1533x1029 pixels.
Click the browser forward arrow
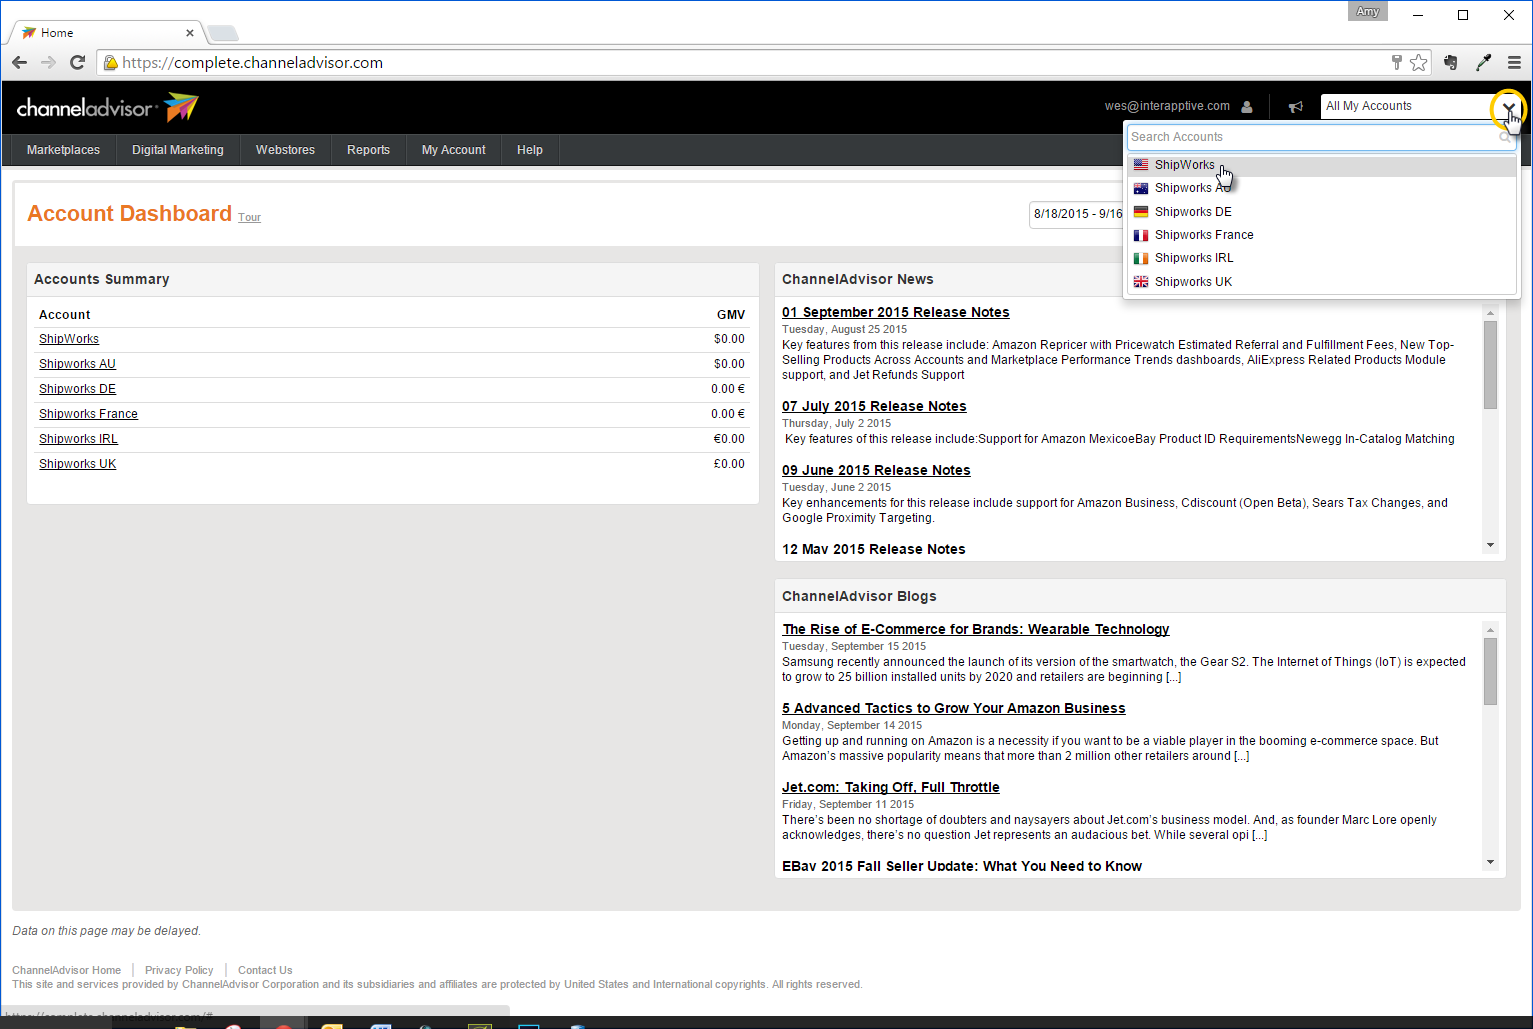(x=48, y=63)
